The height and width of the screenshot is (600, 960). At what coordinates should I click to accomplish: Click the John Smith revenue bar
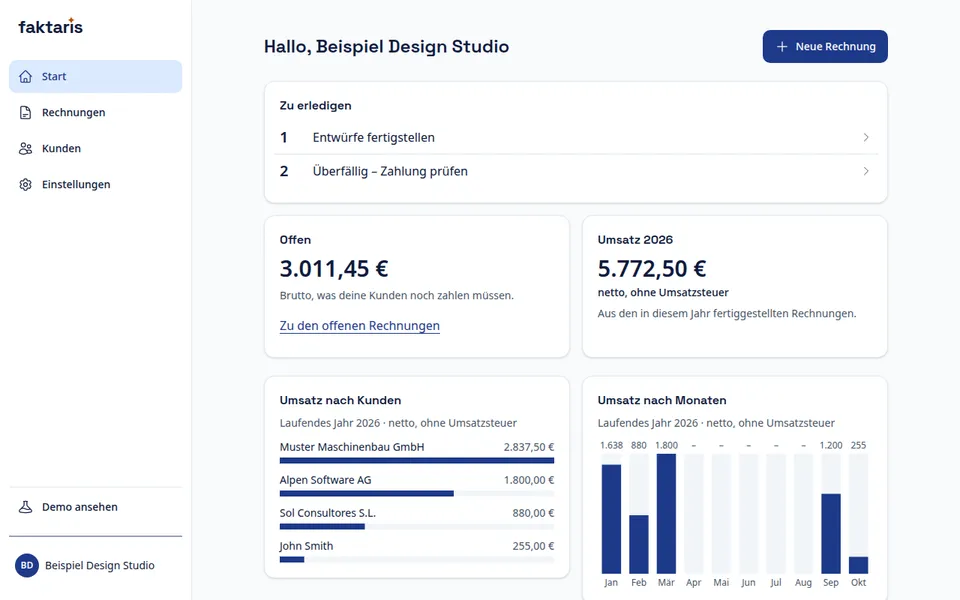coord(292,560)
